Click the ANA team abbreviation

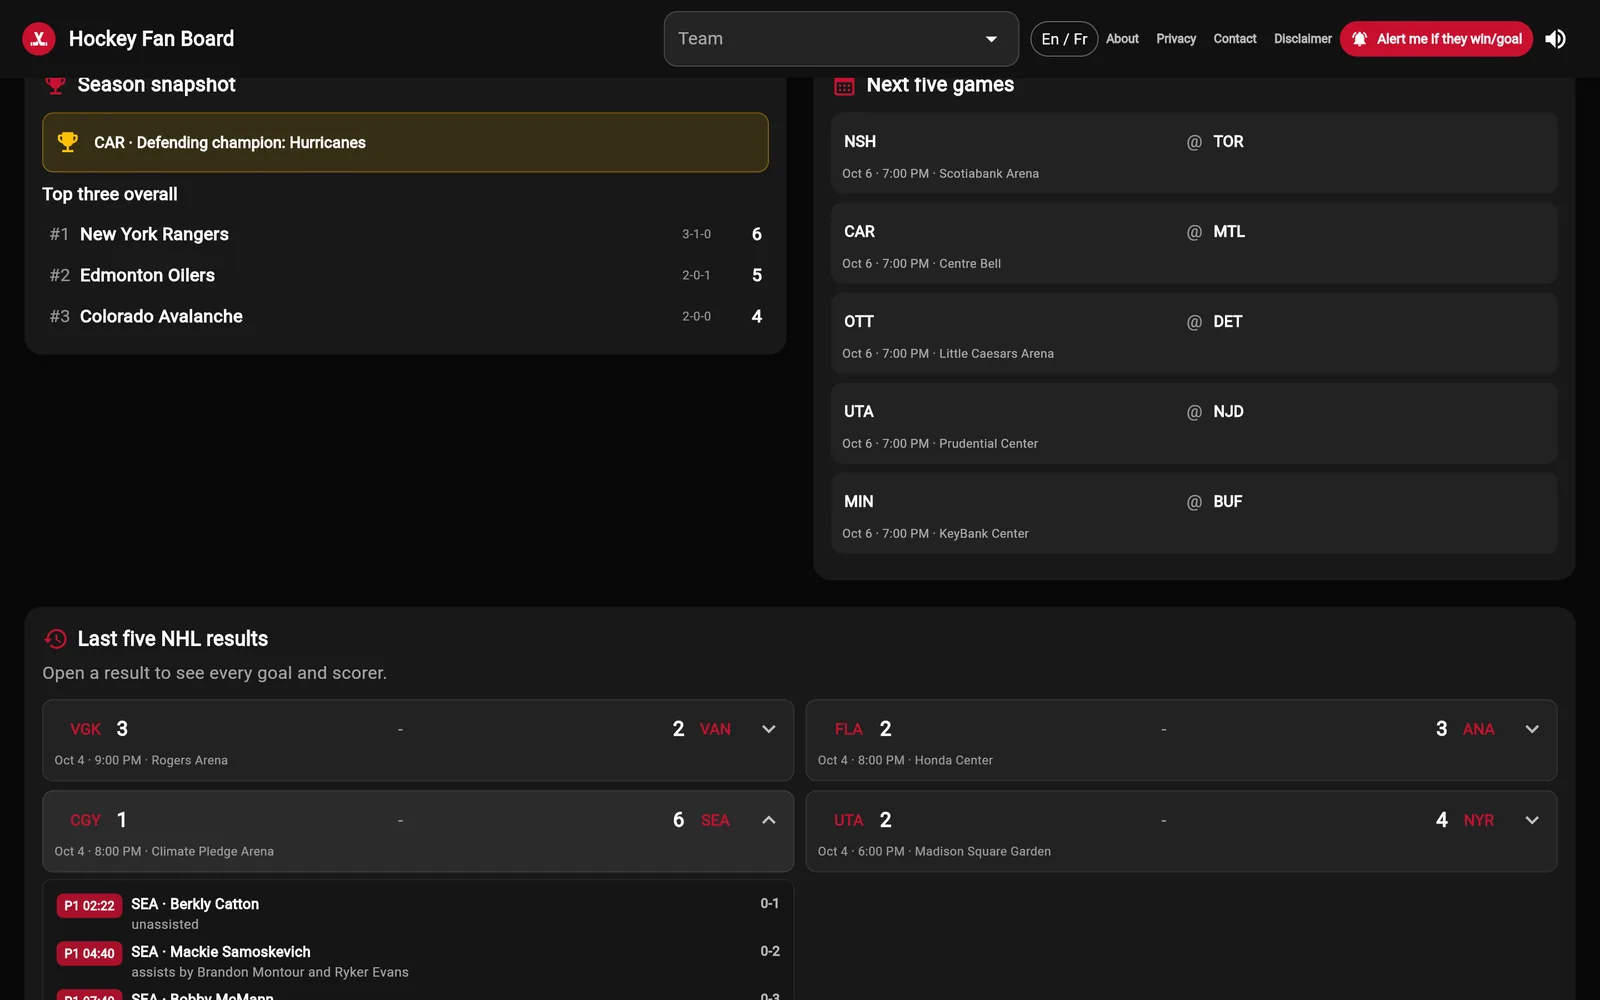(x=1478, y=730)
